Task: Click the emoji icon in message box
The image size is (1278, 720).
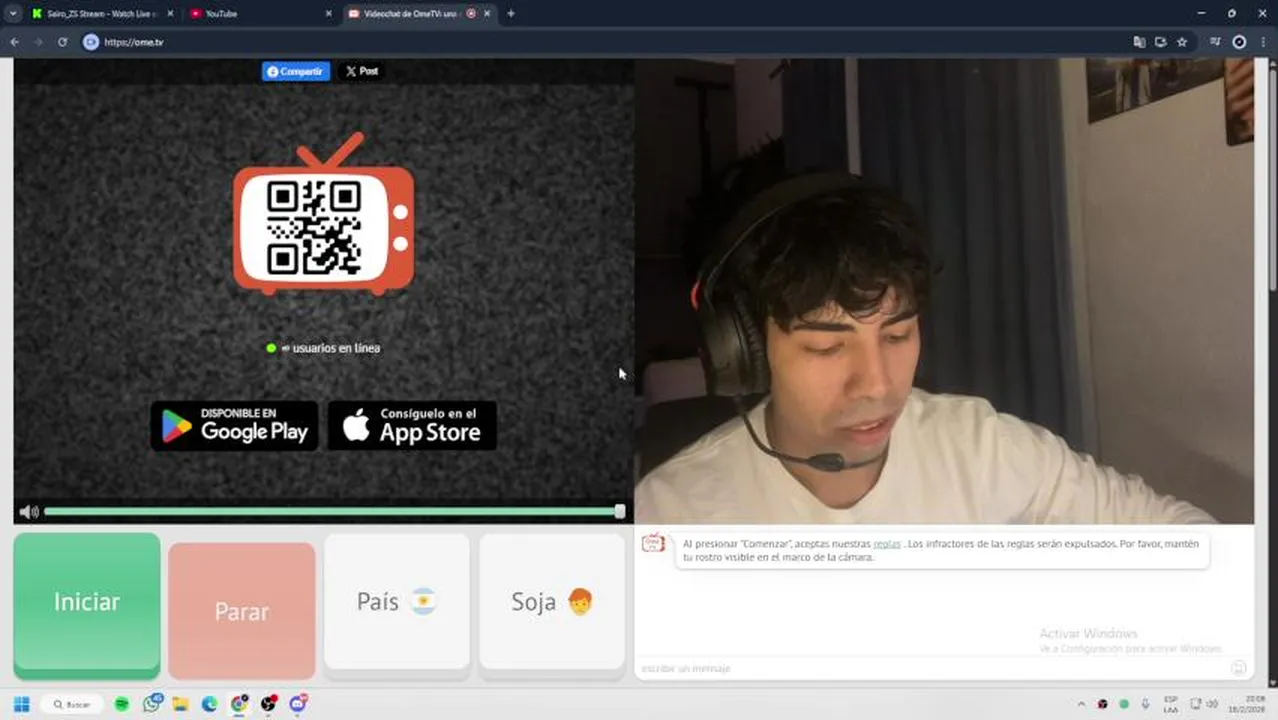Action: point(1238,668)
